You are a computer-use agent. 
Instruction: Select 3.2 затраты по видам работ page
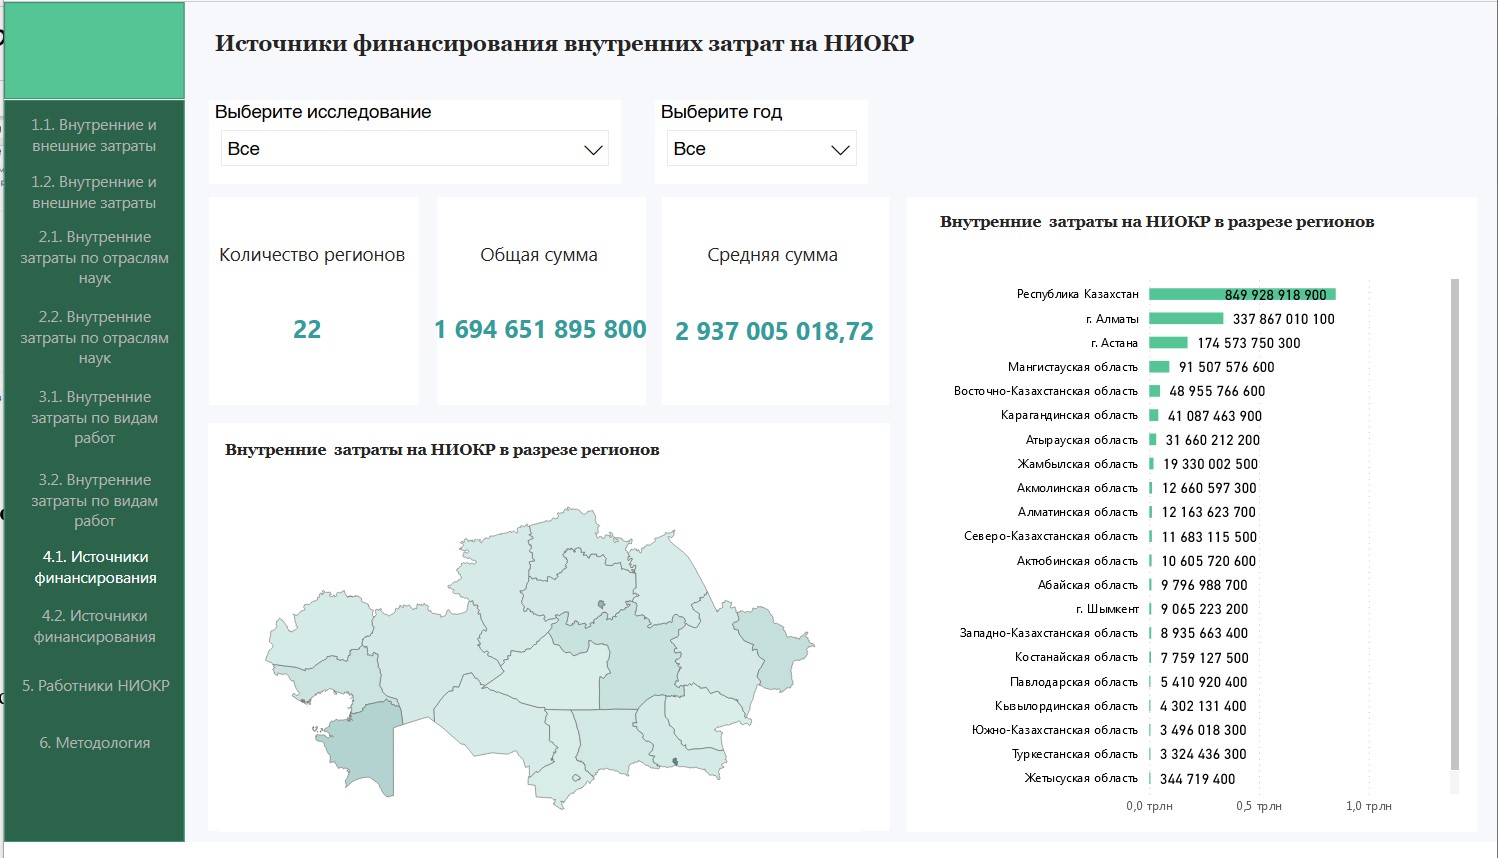point(94,500)
